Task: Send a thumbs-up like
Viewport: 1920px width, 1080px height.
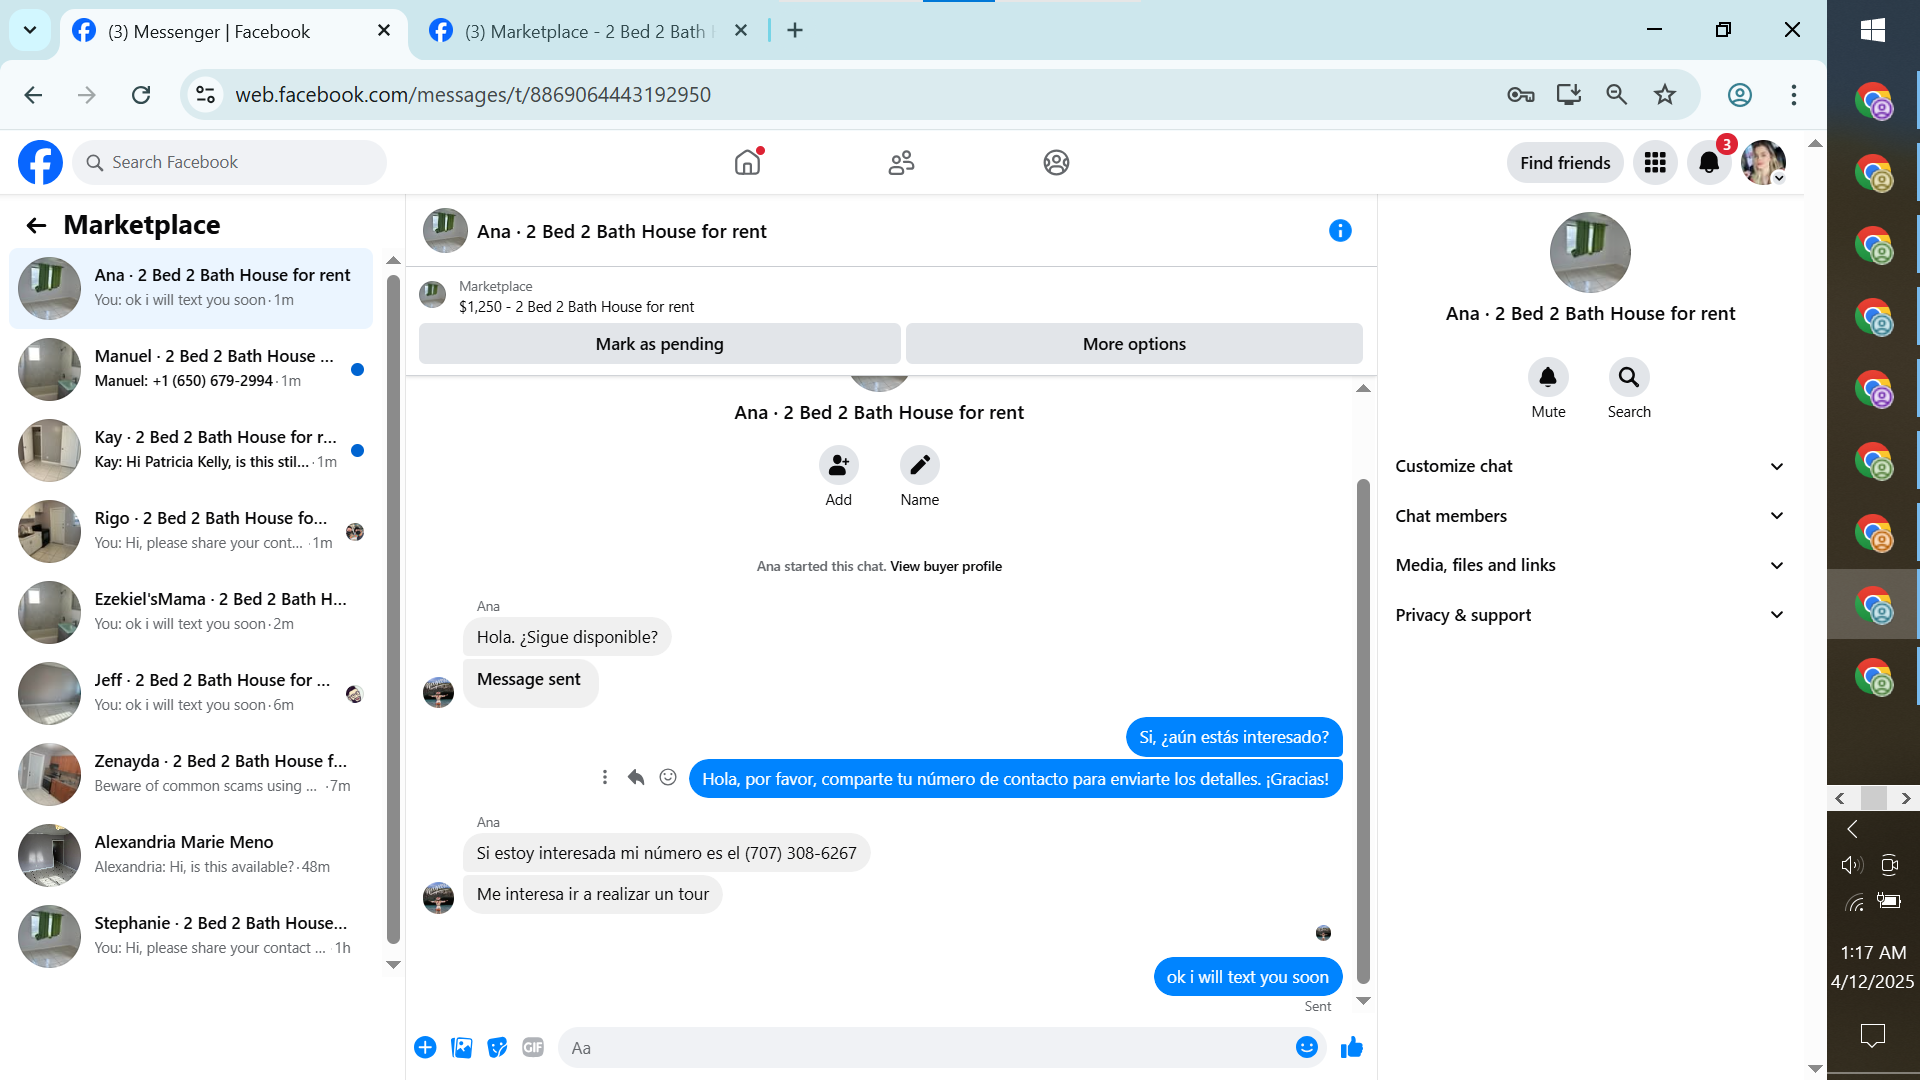Action: click(x=1352, y=1047)
